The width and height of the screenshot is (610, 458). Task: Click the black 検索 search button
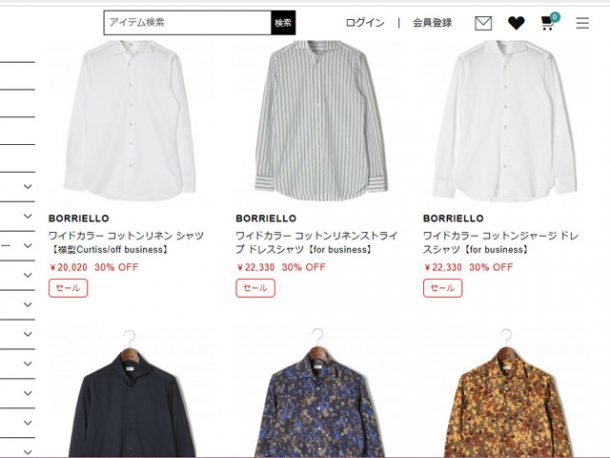point(283,23)
